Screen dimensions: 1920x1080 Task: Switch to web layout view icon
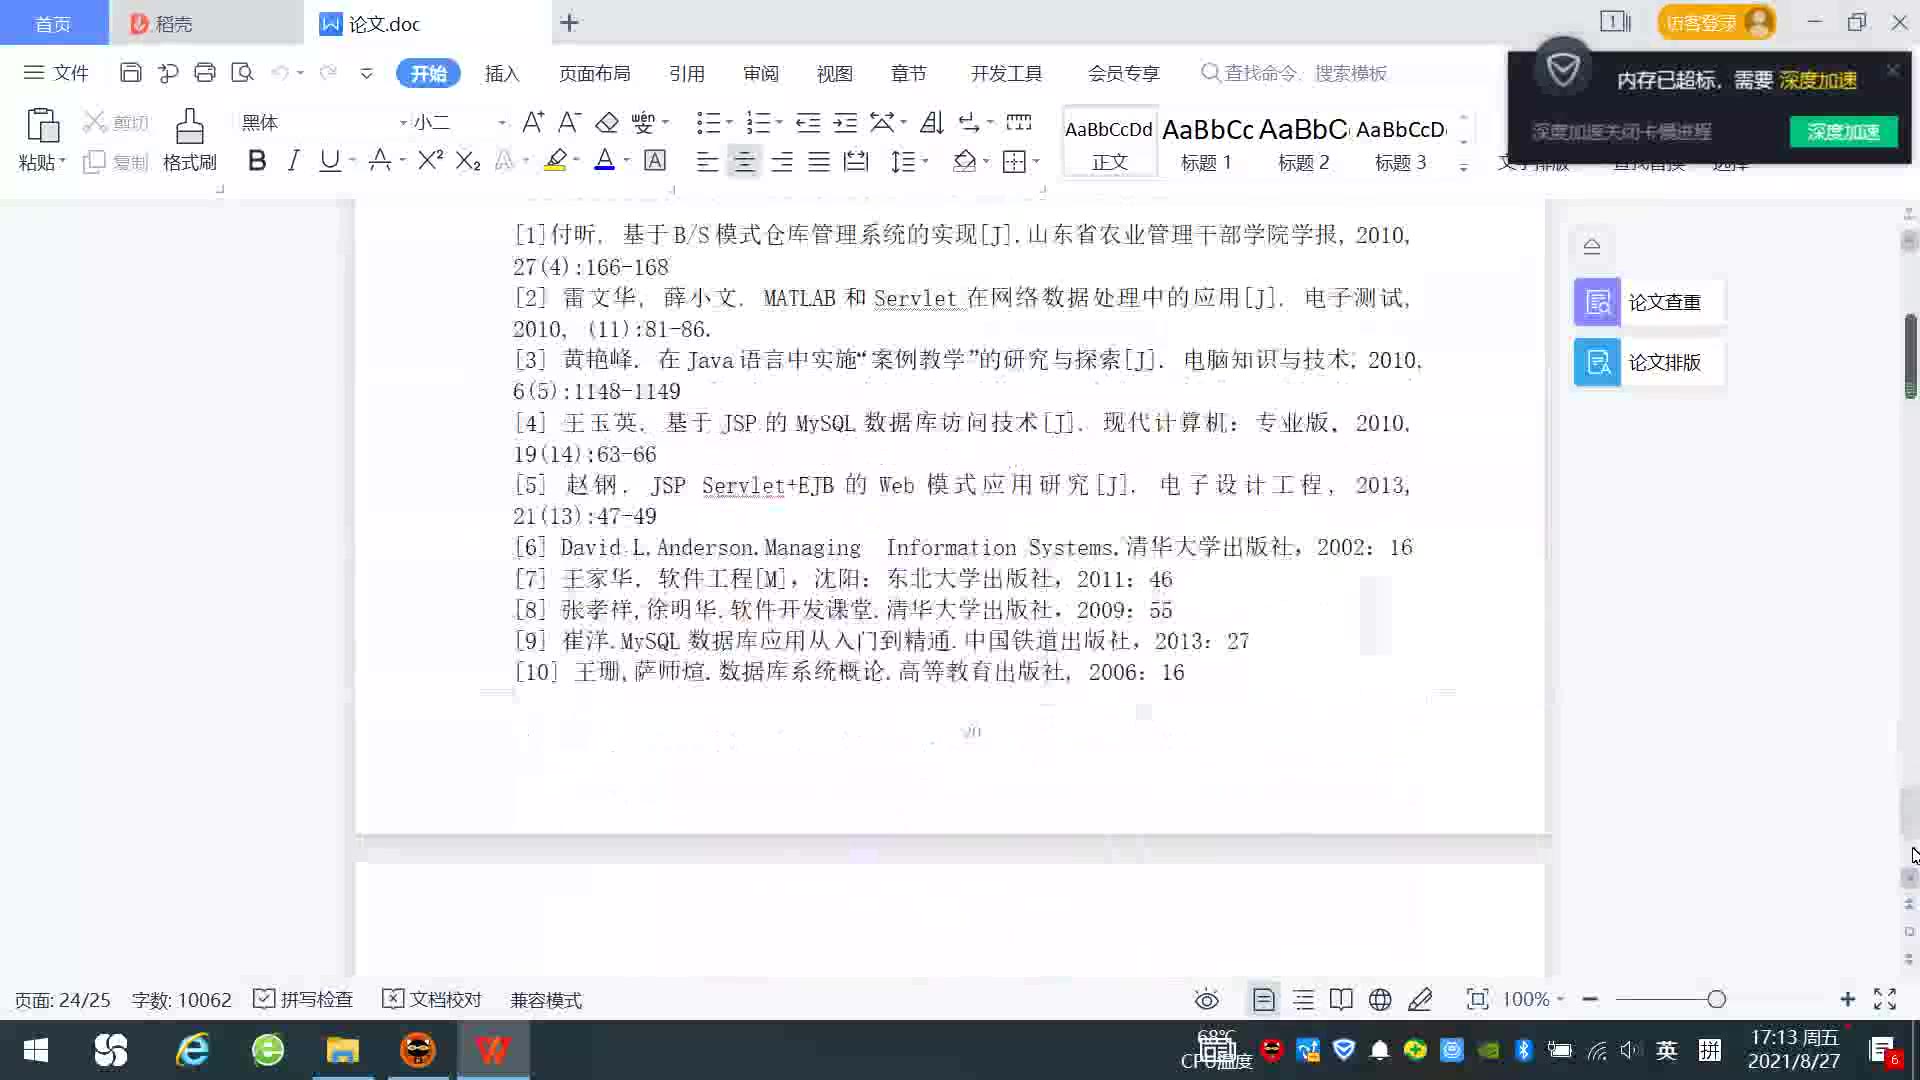(1380, 999)
